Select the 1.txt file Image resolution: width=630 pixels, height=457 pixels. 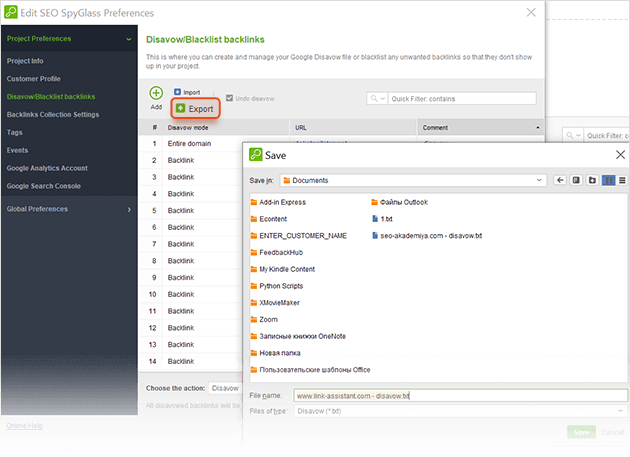[387, 219]
